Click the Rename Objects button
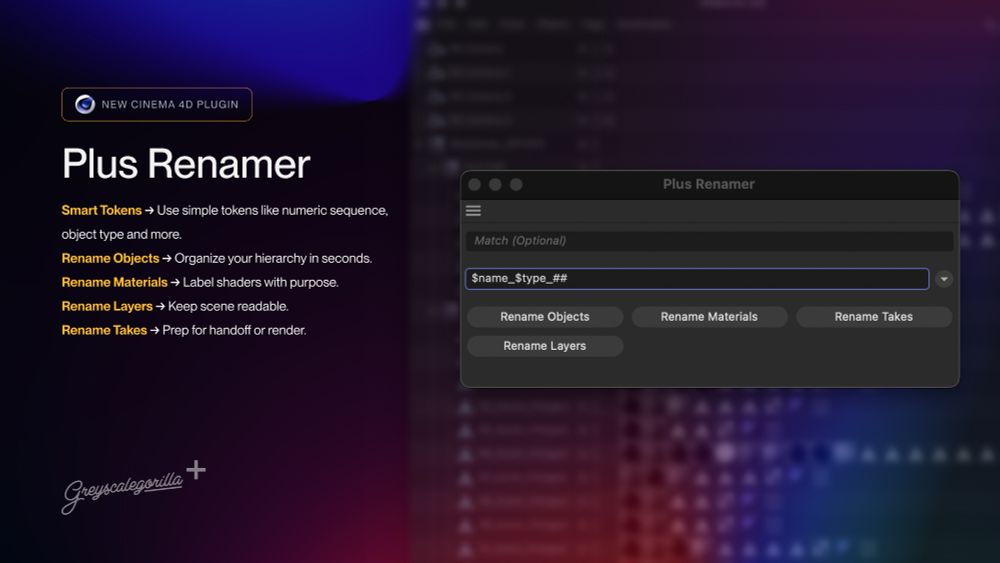 tap(545, 317)
